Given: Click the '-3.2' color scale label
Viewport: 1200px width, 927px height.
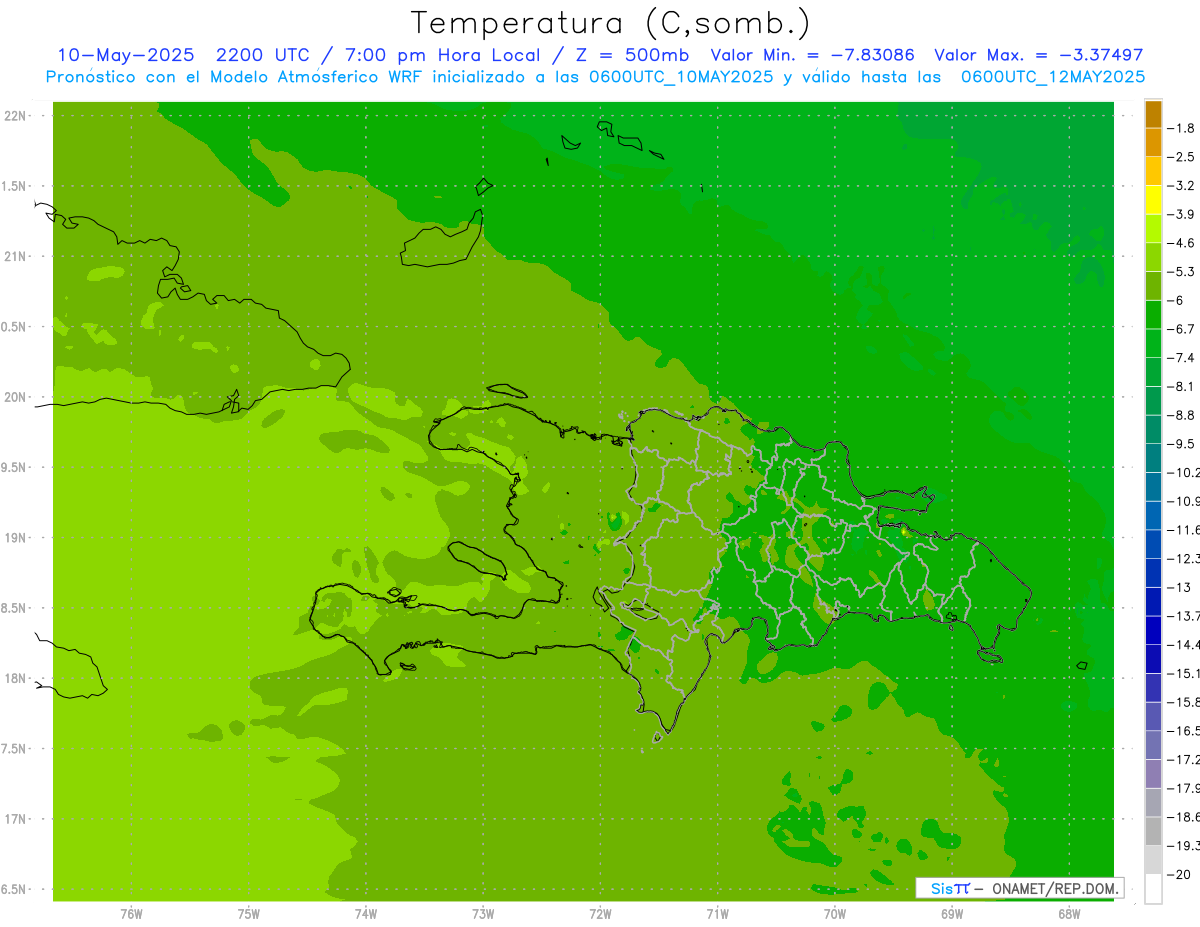Looking at the screenshot, I should [1182, 186].
